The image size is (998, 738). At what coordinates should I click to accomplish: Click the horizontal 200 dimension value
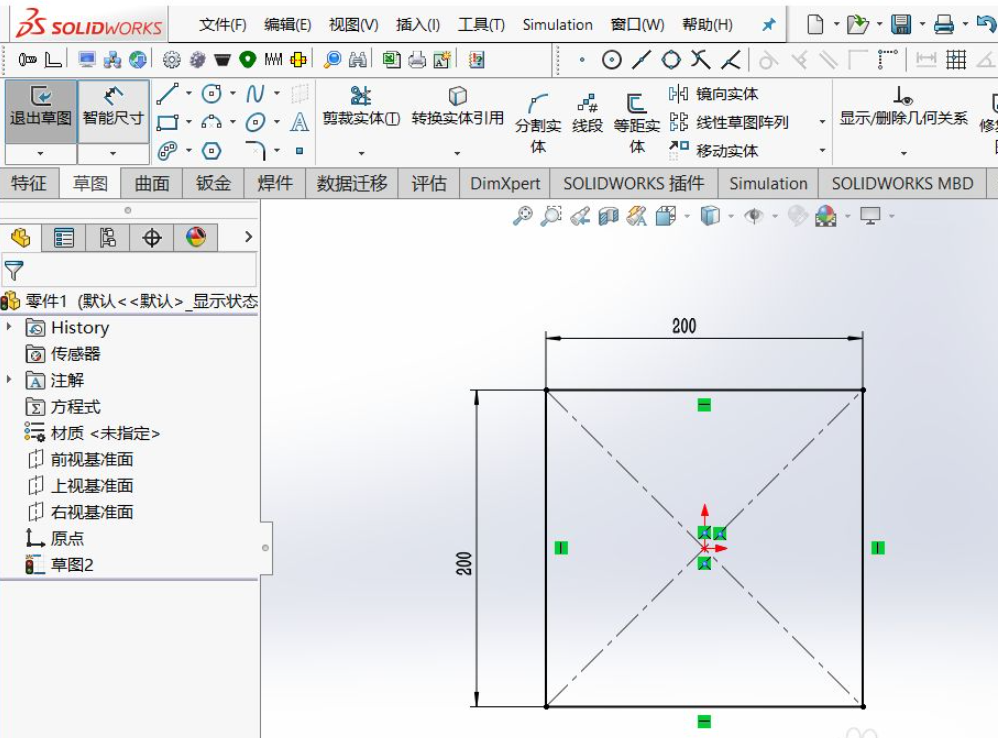pos(684,326)
